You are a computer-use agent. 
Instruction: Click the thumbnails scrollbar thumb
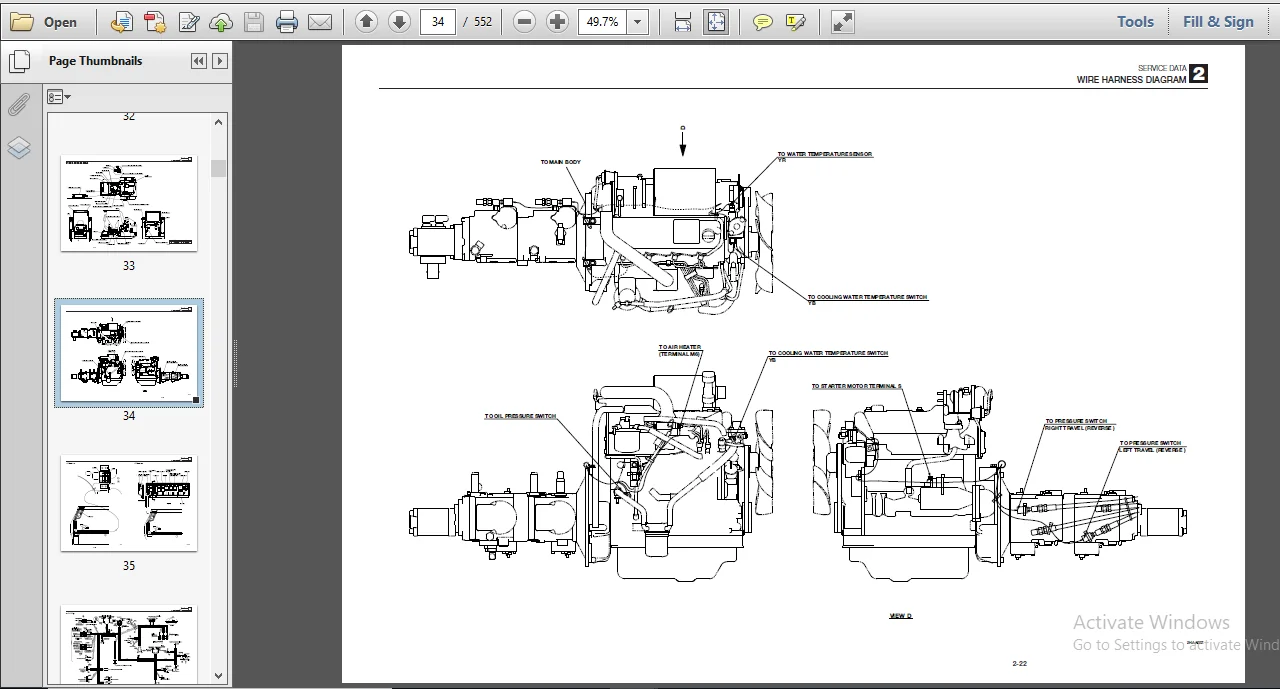tap(219, 168)
